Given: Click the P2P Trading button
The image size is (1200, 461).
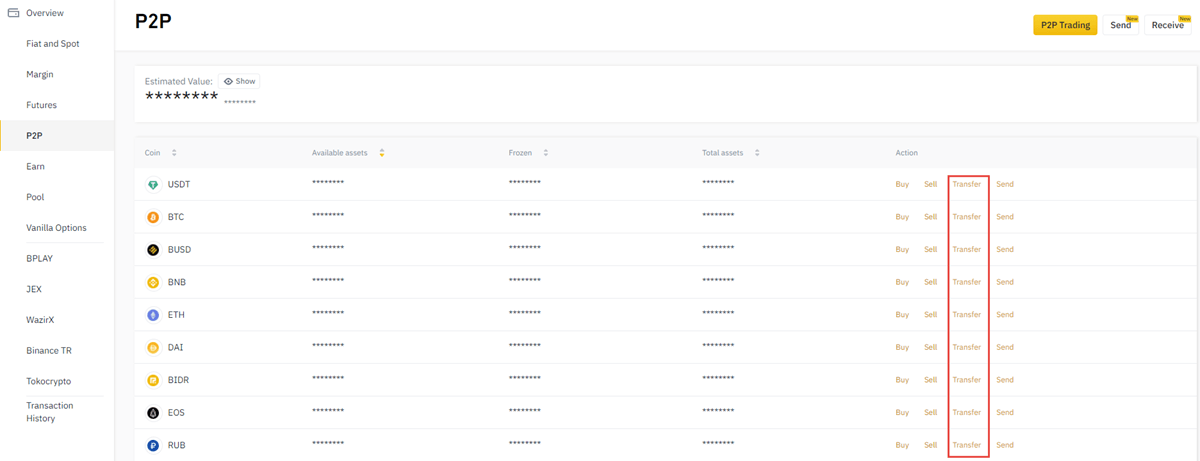Looking at the screenshot, I should [1065, 25].
